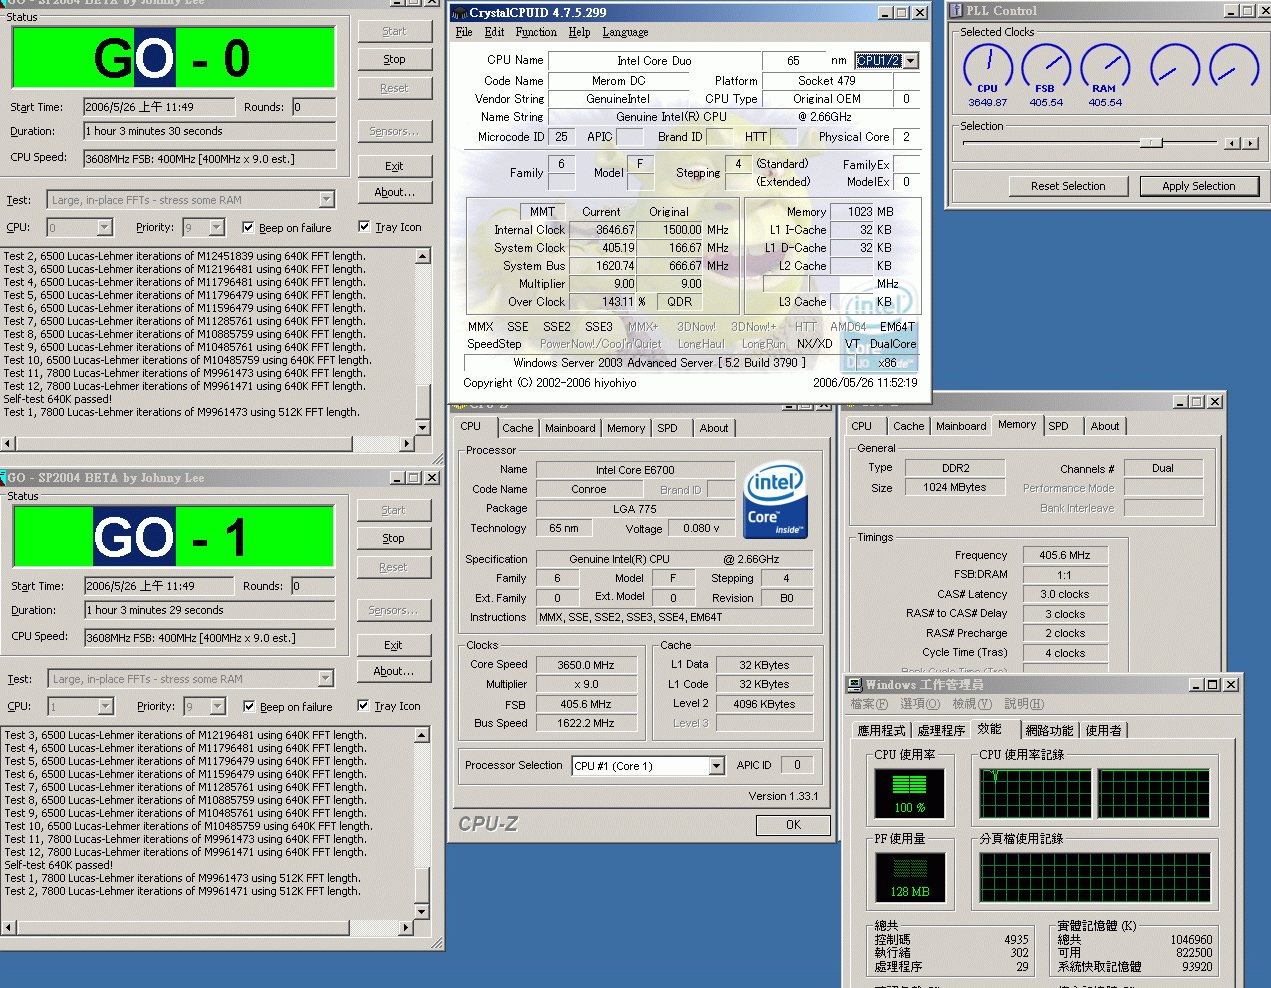Click the QDR label in CrystalCPUID
This screenshot has width=1271, height=988.
pyautogui.click(x=679, y=302)
